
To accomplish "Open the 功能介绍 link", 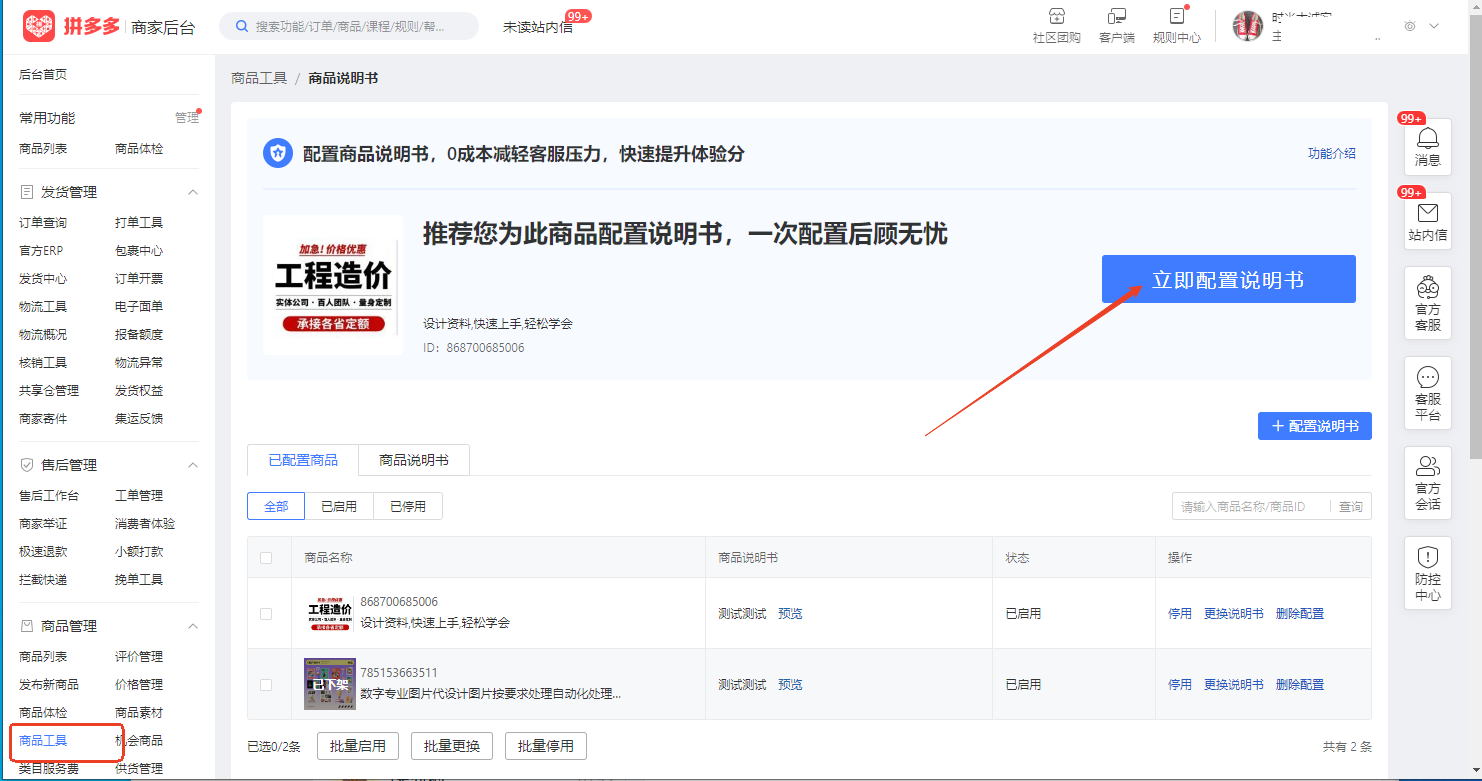I will click(x=1332, y=153).
